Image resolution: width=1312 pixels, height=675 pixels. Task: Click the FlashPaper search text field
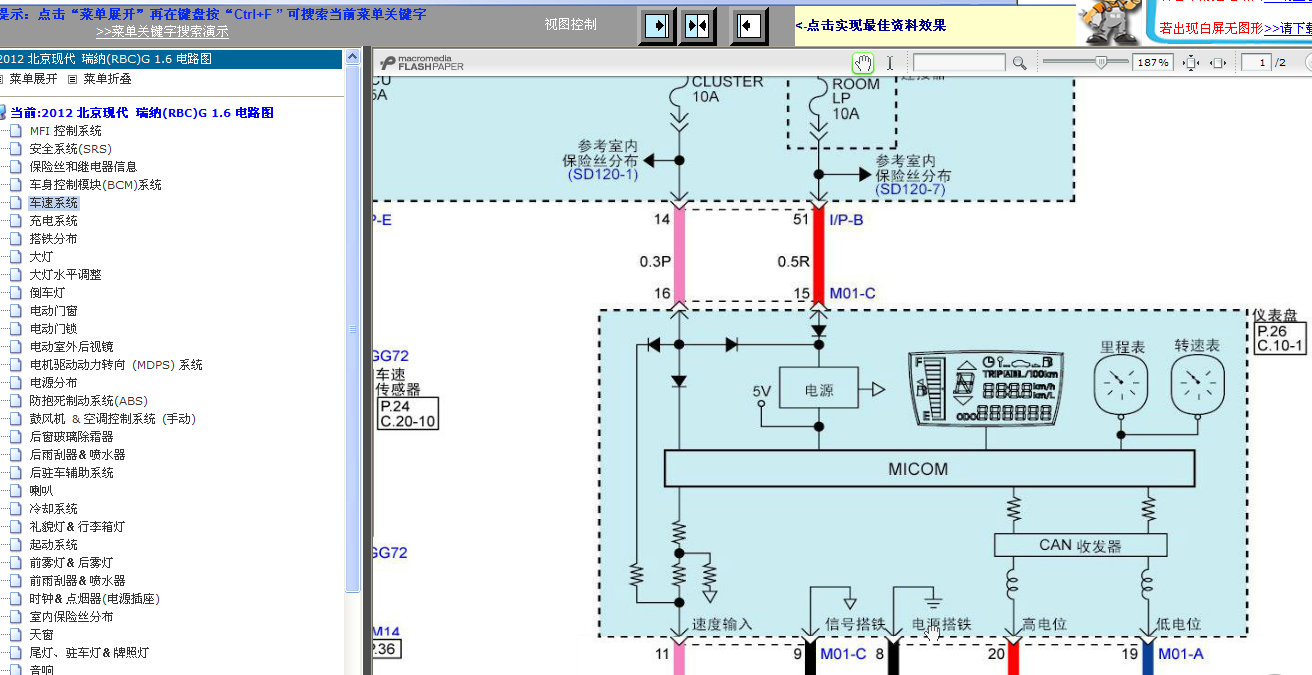click(x=959, y=63)
